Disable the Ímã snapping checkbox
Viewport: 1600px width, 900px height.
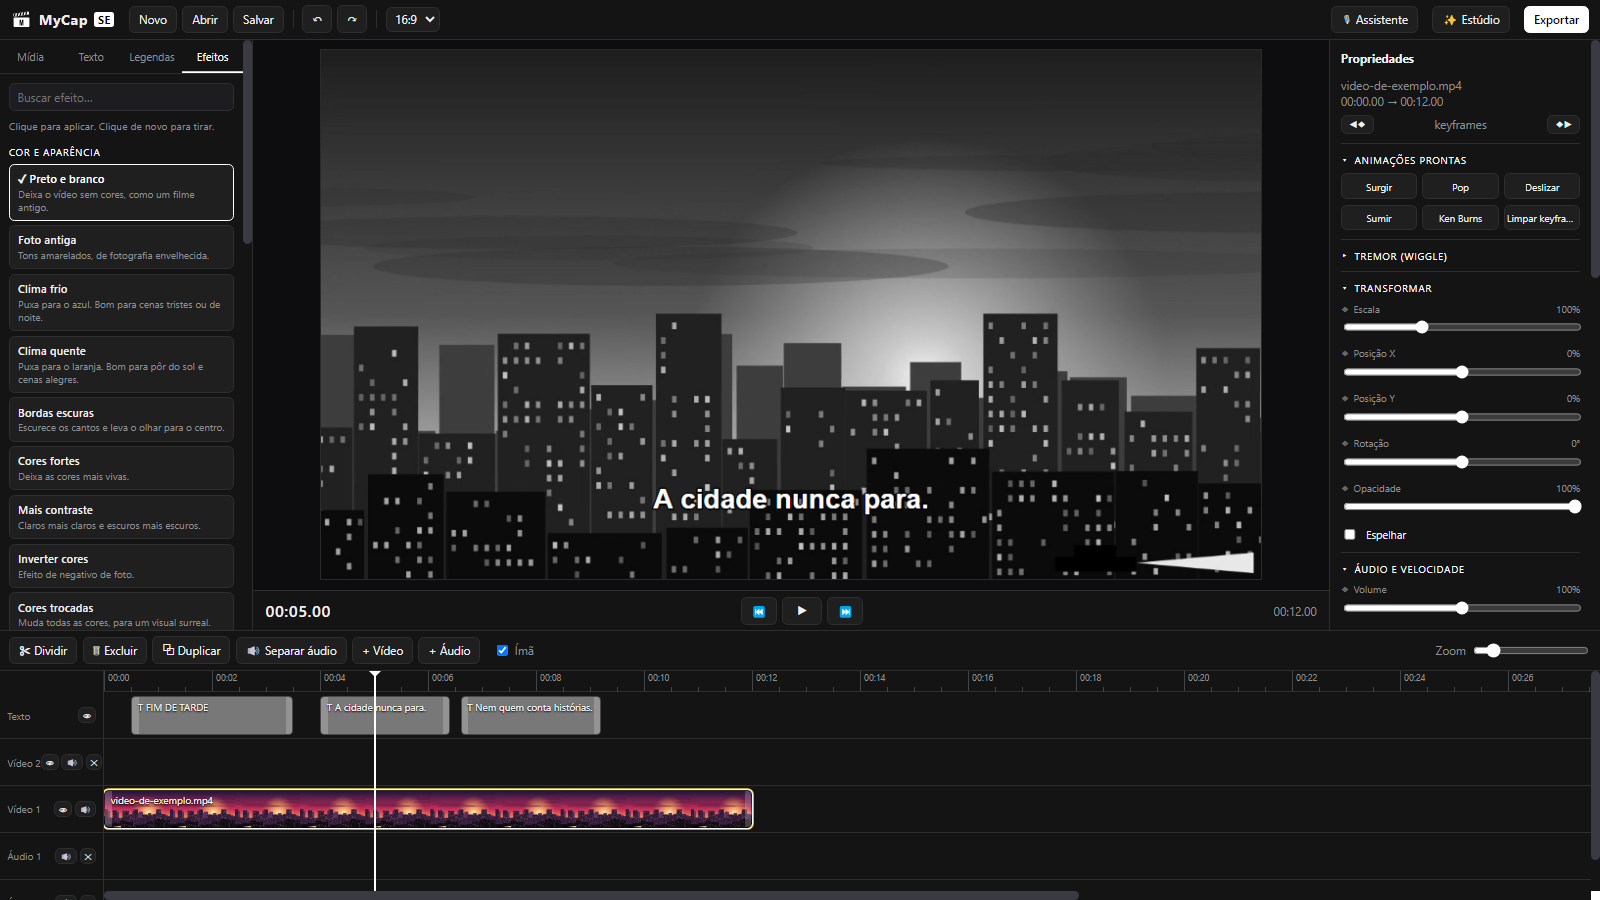[x=502, y=651]
